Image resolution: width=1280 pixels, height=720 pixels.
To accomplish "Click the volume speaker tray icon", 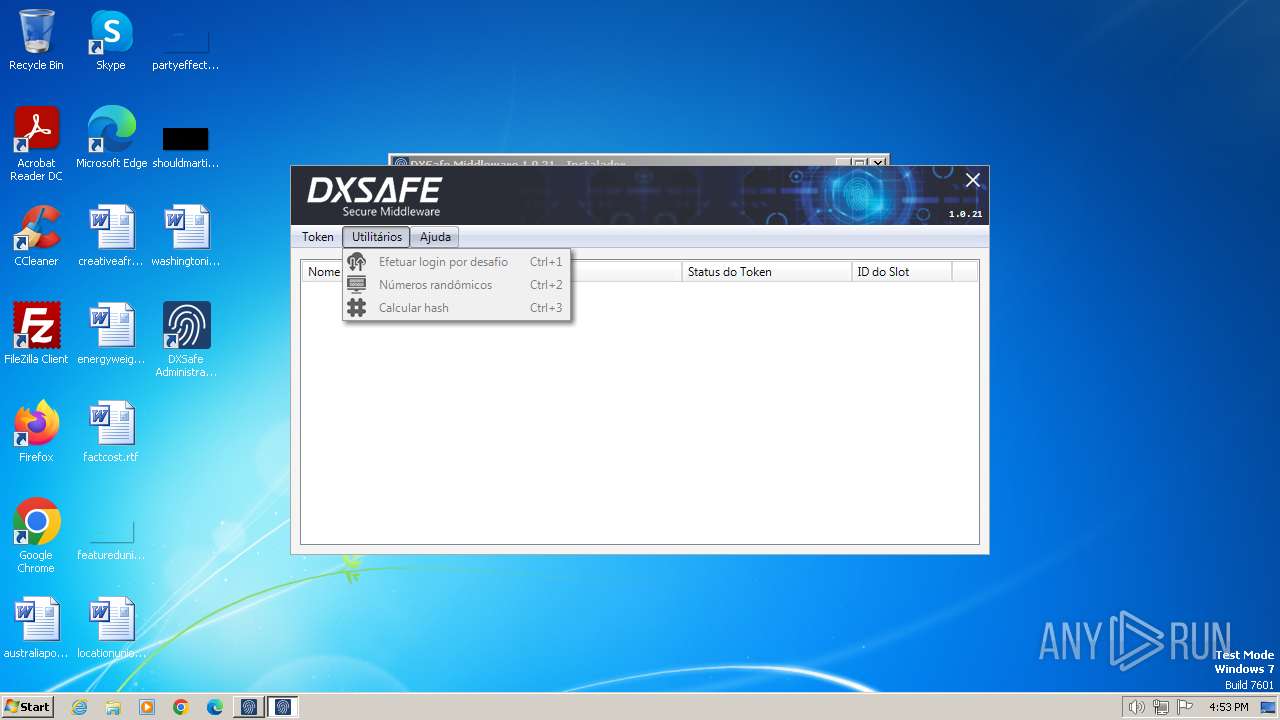I will pyautogui.click(x=1136, y=707).
